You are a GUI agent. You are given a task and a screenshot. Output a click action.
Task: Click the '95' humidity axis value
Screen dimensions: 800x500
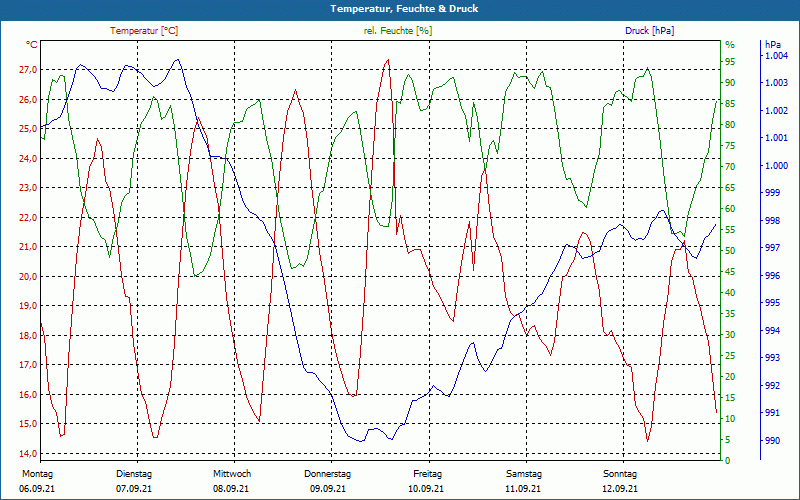point(730,62)
